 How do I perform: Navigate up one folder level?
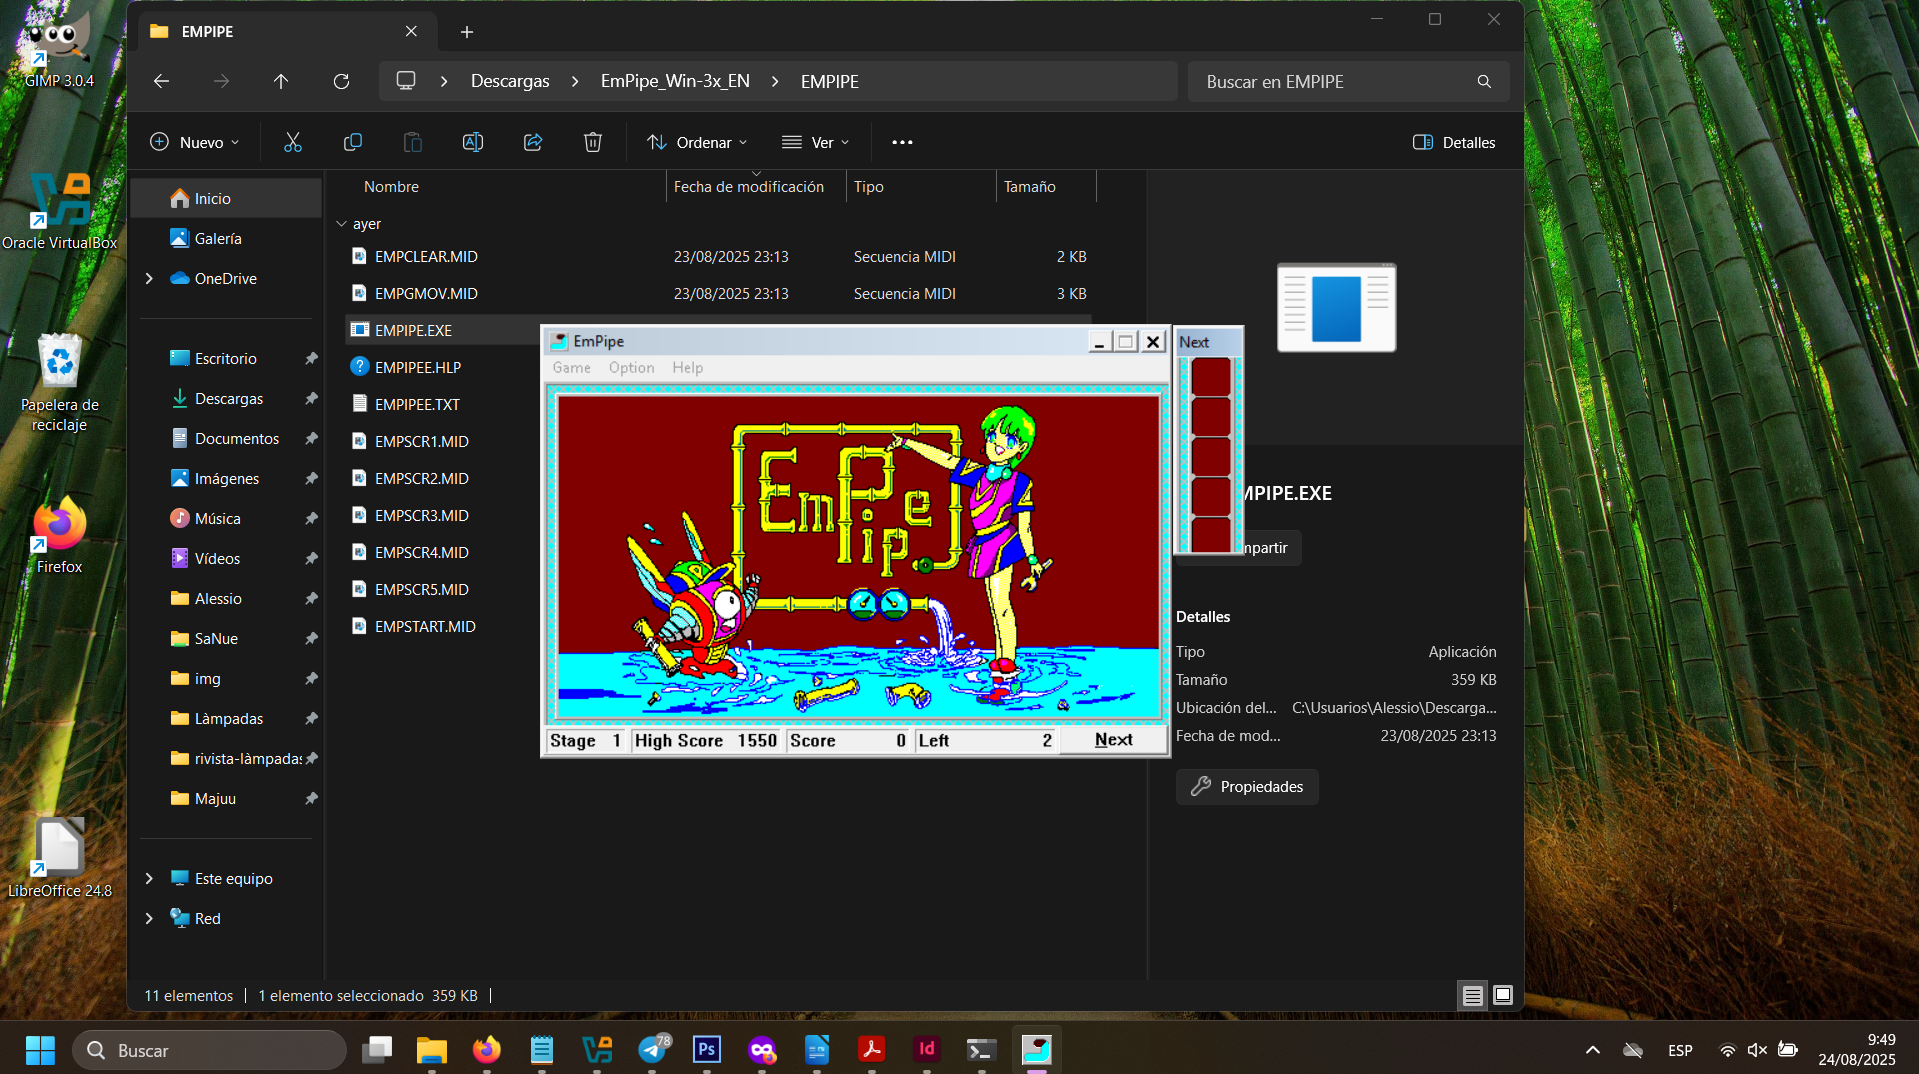(x=281, y=81)
